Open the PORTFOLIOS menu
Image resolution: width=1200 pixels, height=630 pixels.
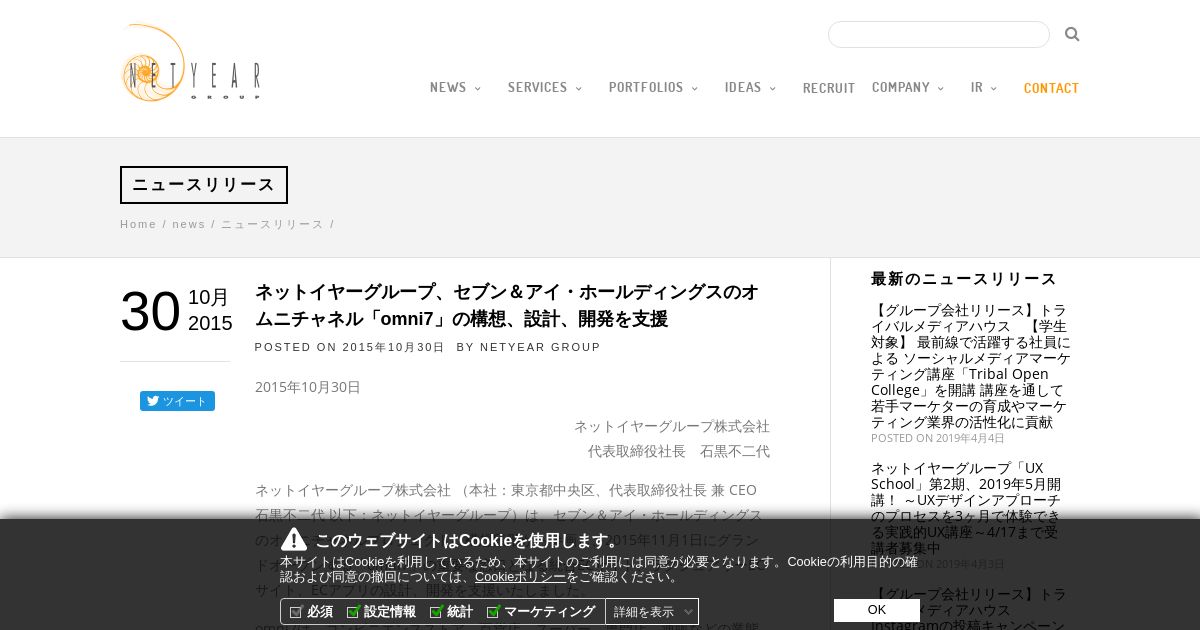point(646,88)
